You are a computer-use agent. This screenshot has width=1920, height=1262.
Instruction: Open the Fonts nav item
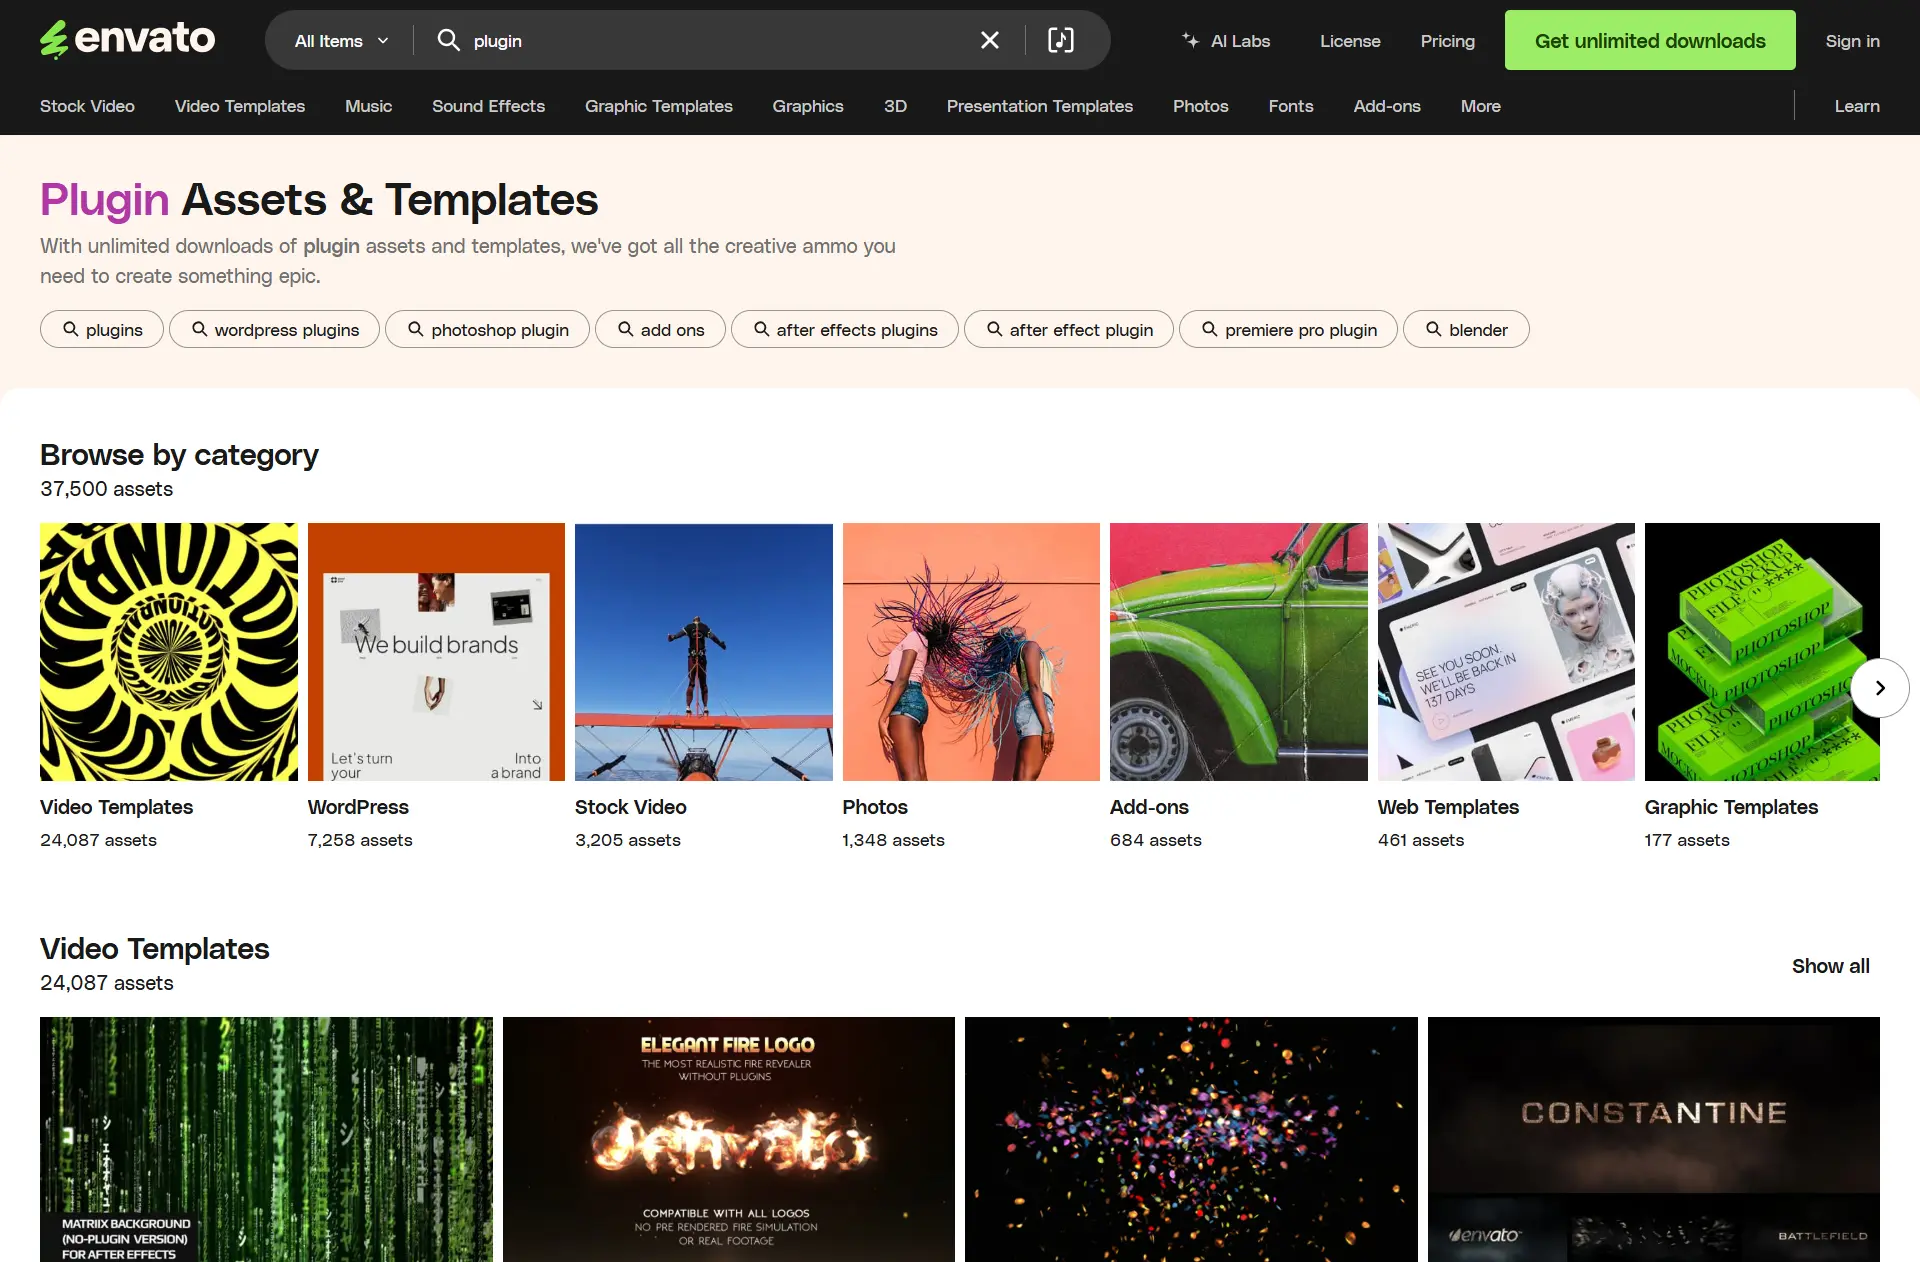pyautogui.click(x=1291, y=106)
